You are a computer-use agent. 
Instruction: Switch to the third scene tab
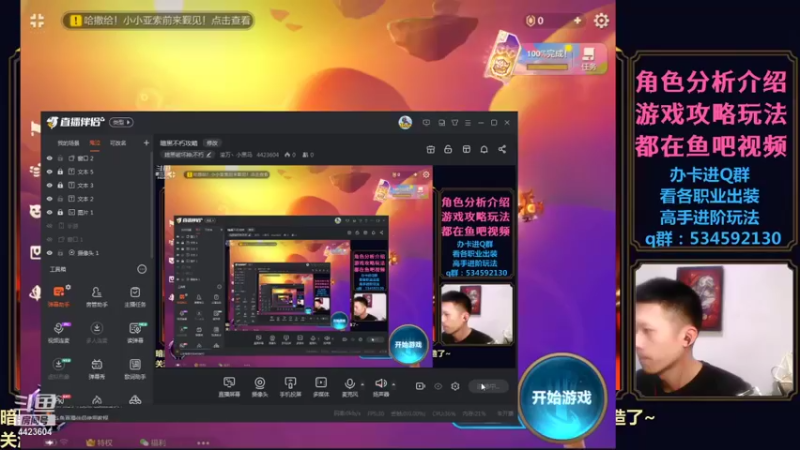coord(118,143)
